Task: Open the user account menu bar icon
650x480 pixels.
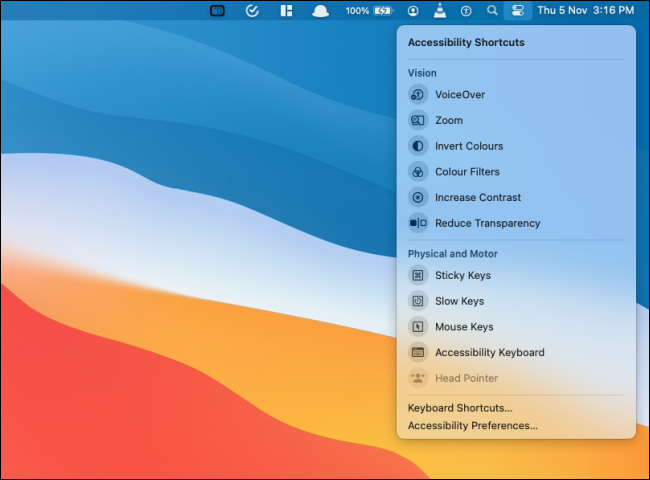Action: tap(413, 11)
